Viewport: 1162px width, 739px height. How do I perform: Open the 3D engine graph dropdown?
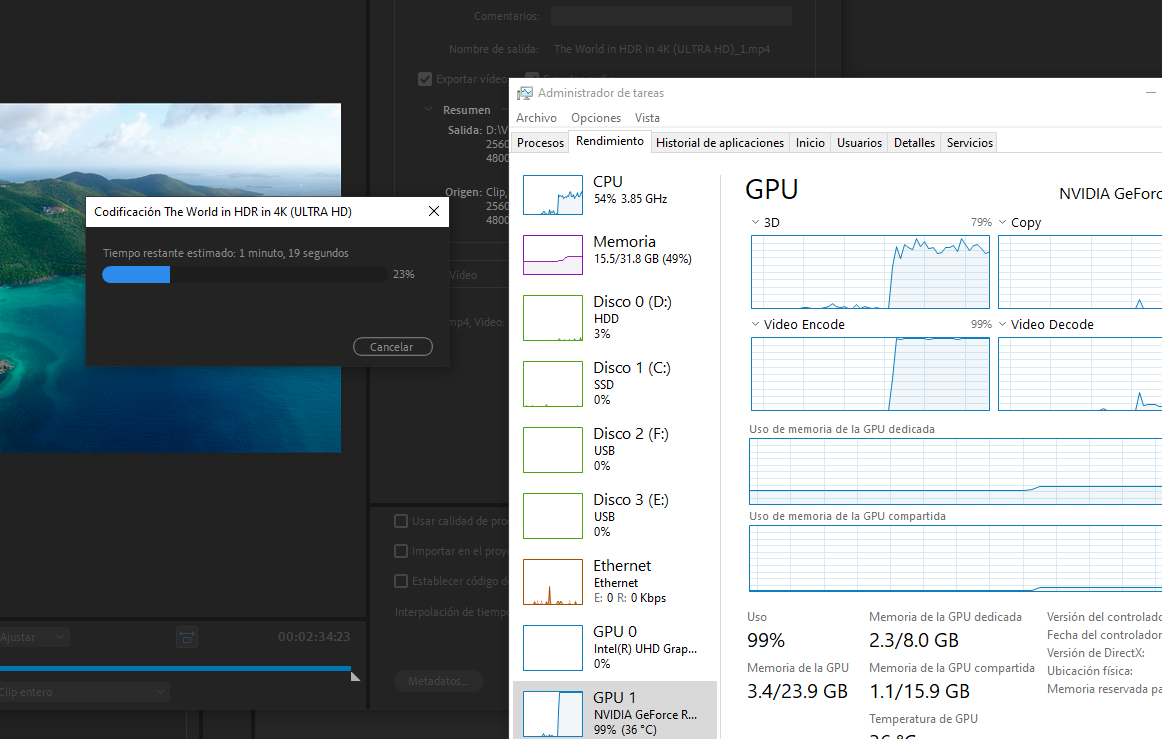point(757,223)
